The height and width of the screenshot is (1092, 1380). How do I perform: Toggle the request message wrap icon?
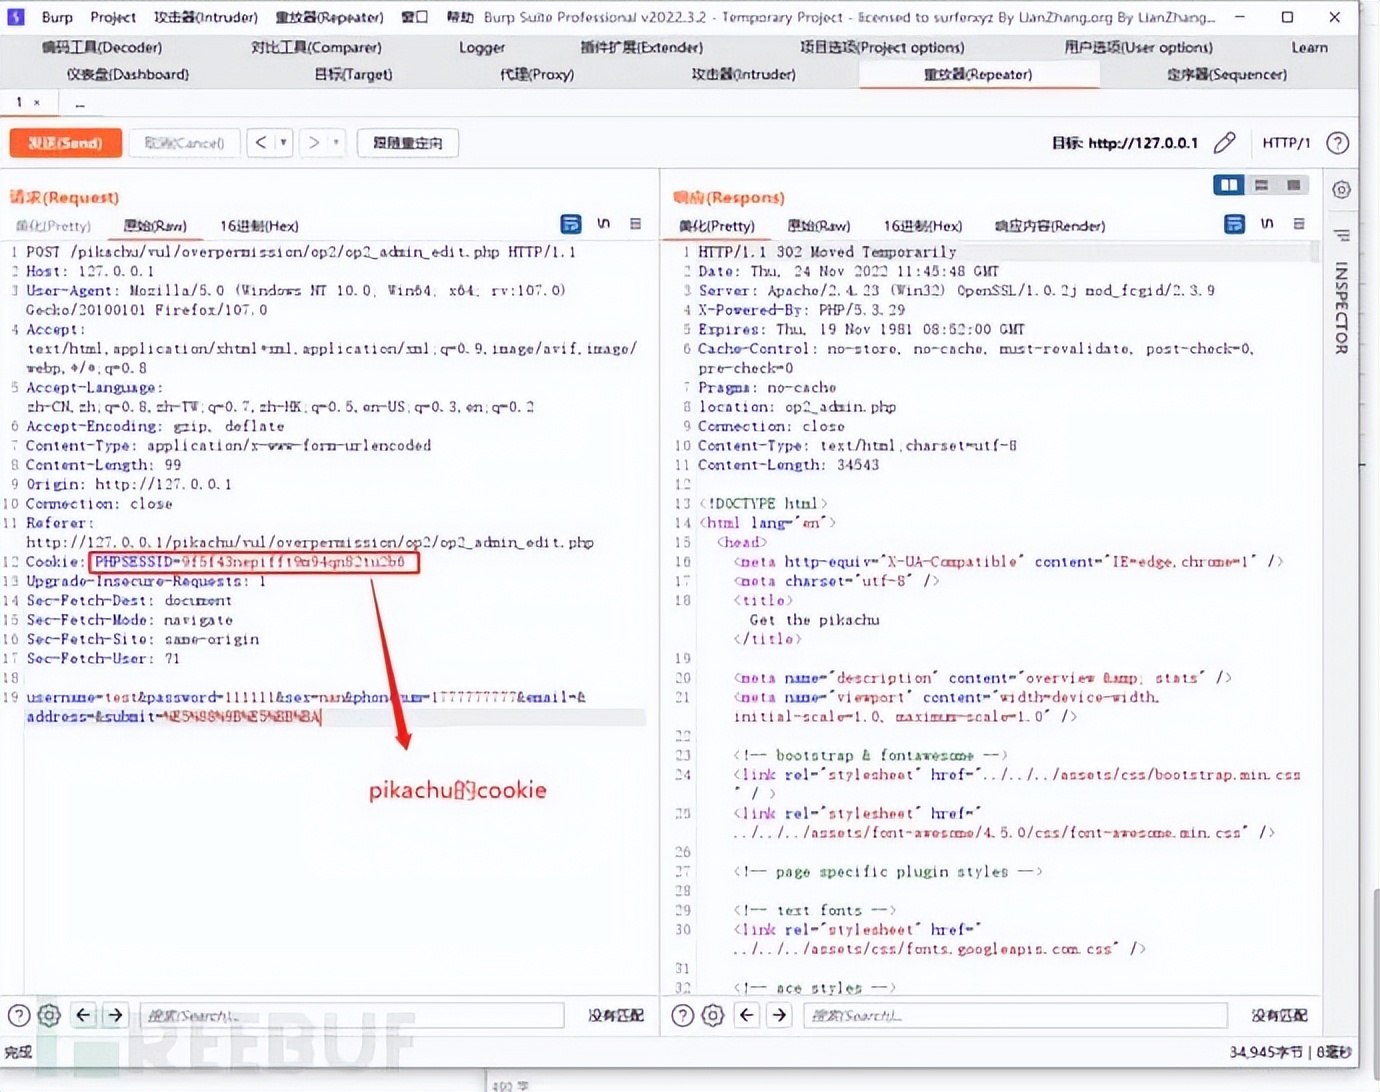[x=571, y=224]
